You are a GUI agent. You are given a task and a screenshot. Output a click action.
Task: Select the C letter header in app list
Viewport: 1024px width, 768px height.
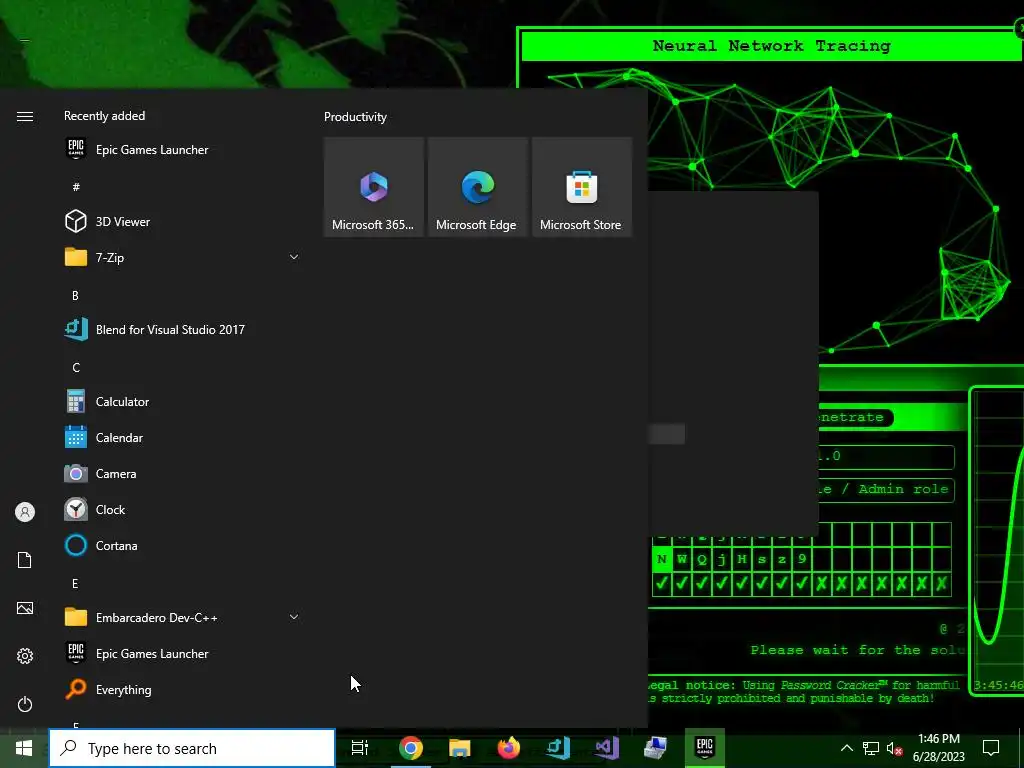tap(76, 368)
